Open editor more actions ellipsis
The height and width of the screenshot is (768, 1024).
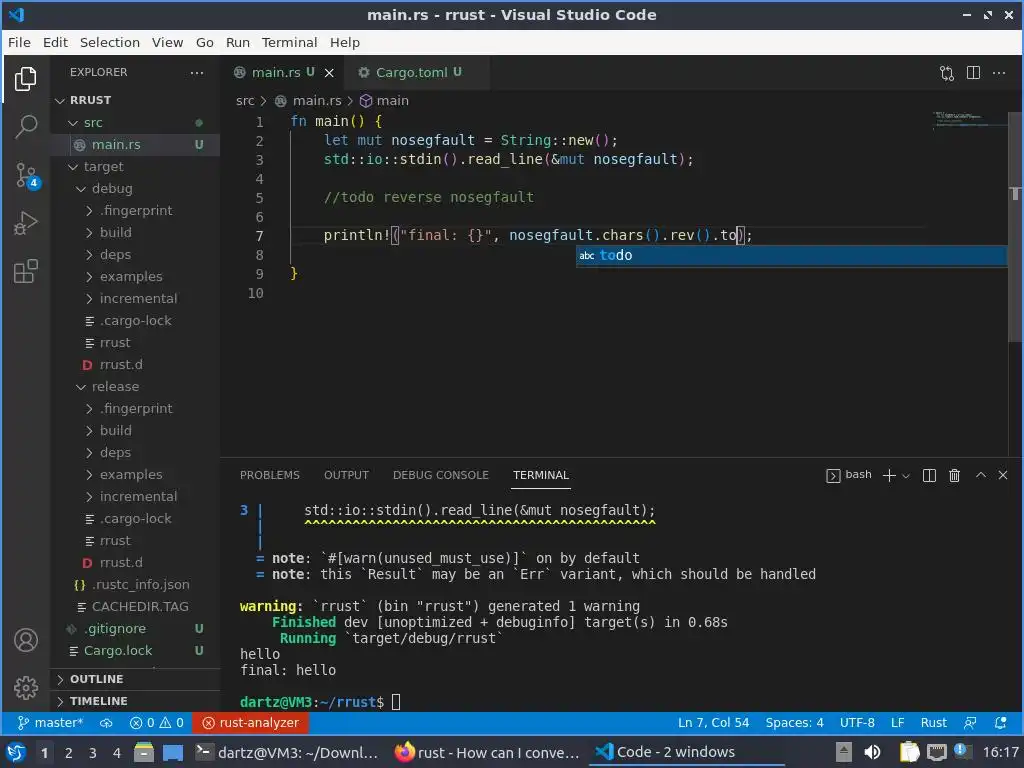(x=999, y=72)
